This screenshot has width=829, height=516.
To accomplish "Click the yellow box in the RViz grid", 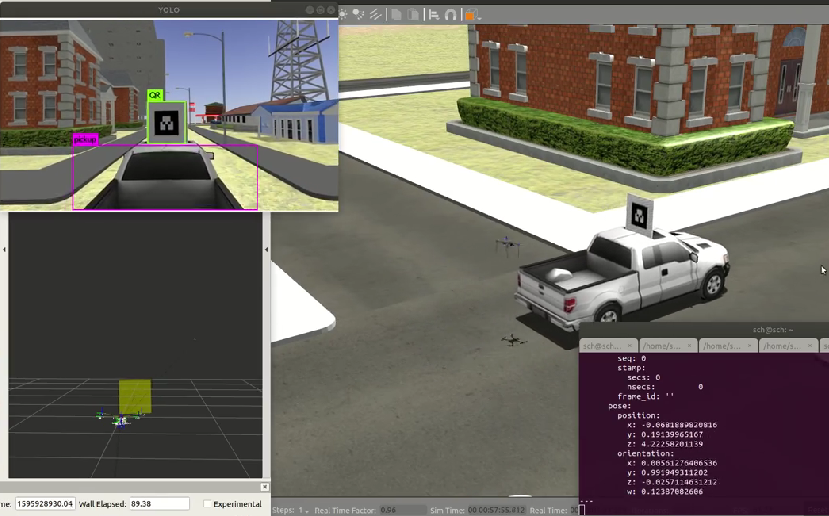I will tap(134, 396).
